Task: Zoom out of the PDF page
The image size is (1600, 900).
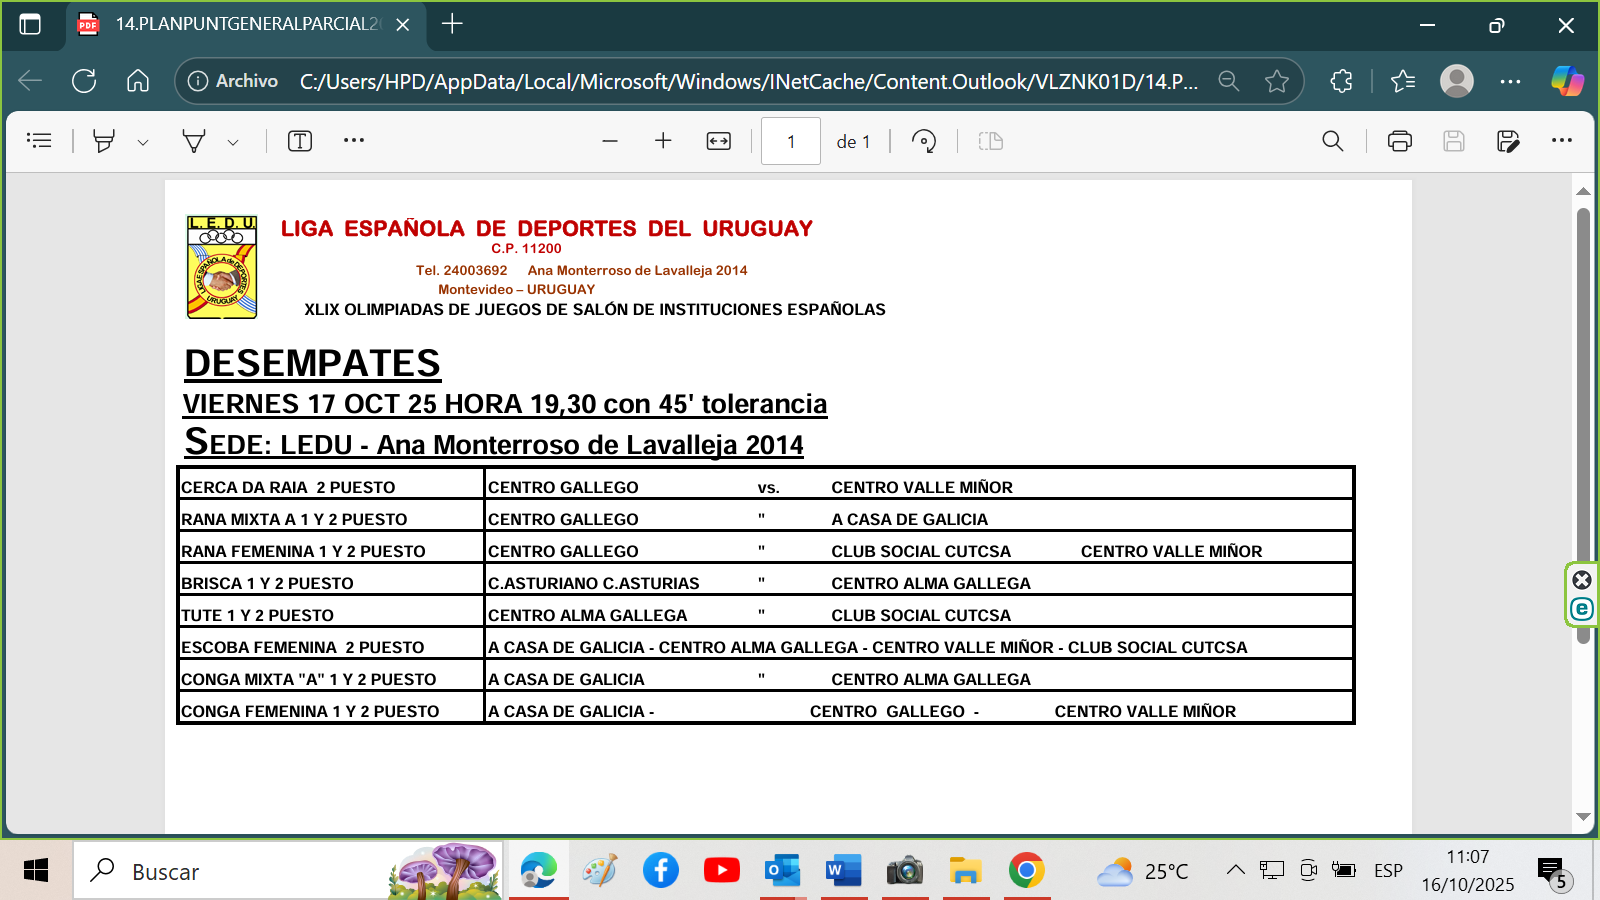Action: coord(610,141)
